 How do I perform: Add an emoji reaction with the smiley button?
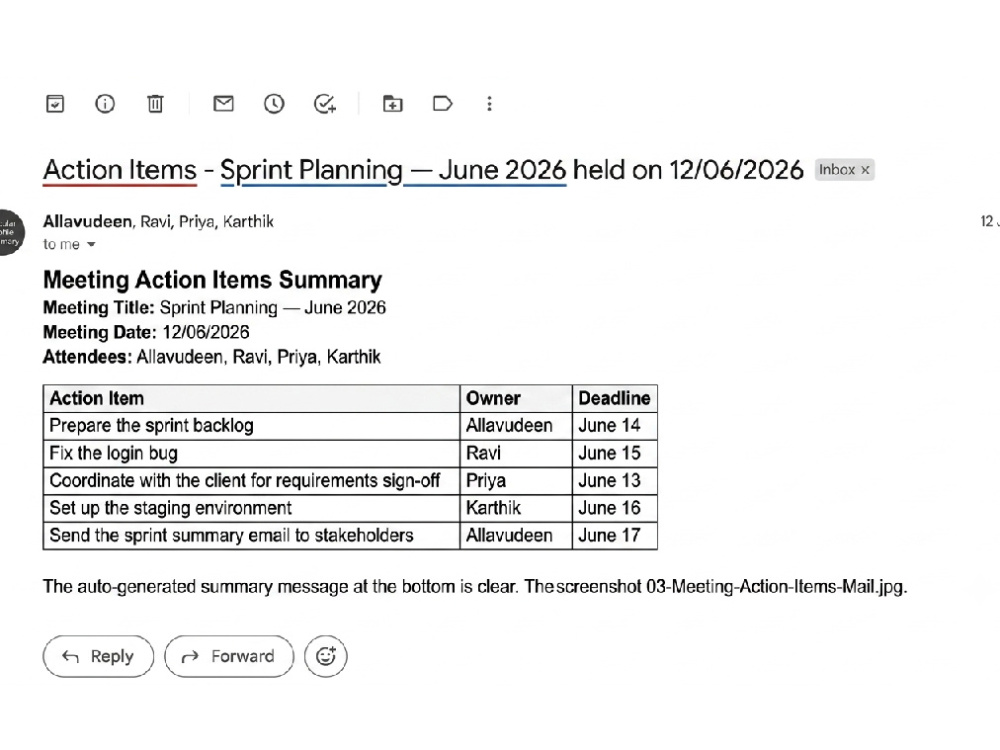(x=326, y=656)
